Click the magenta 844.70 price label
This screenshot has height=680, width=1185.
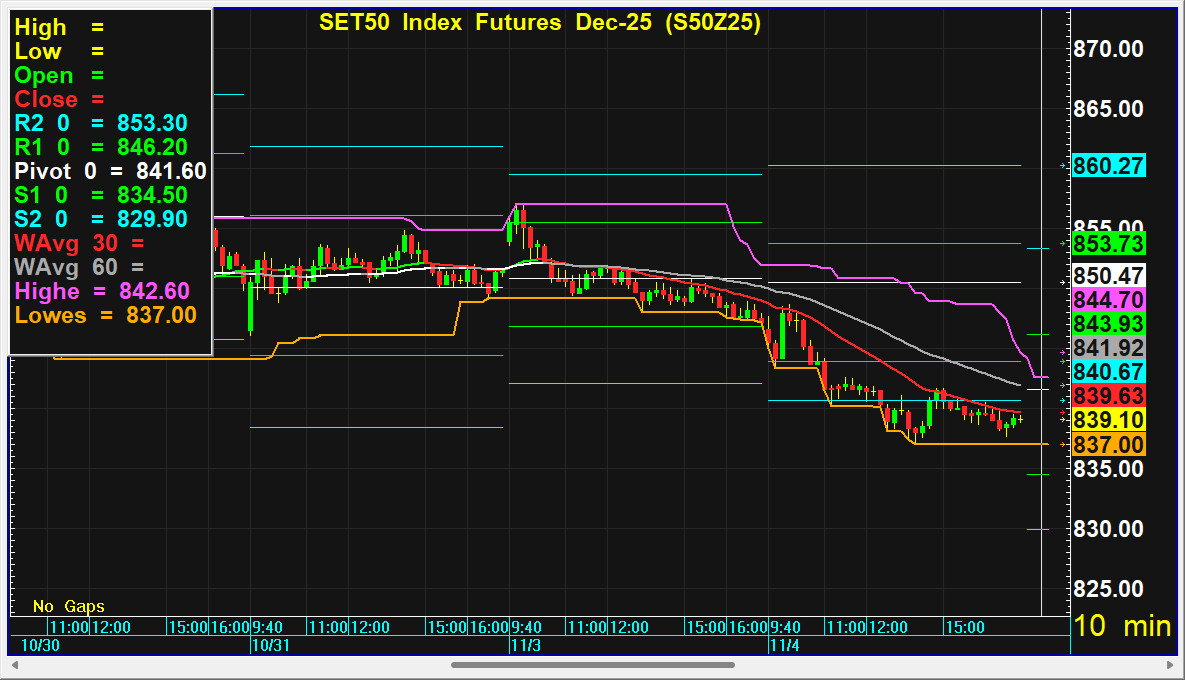pyautogui.click(x=1108, y=299)
